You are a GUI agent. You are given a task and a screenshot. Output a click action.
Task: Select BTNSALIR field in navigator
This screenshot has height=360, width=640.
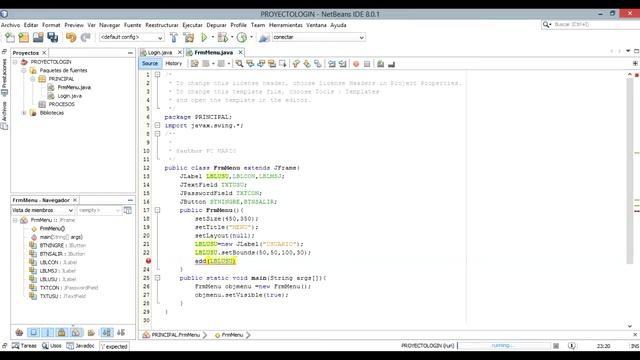click(62, 254)
